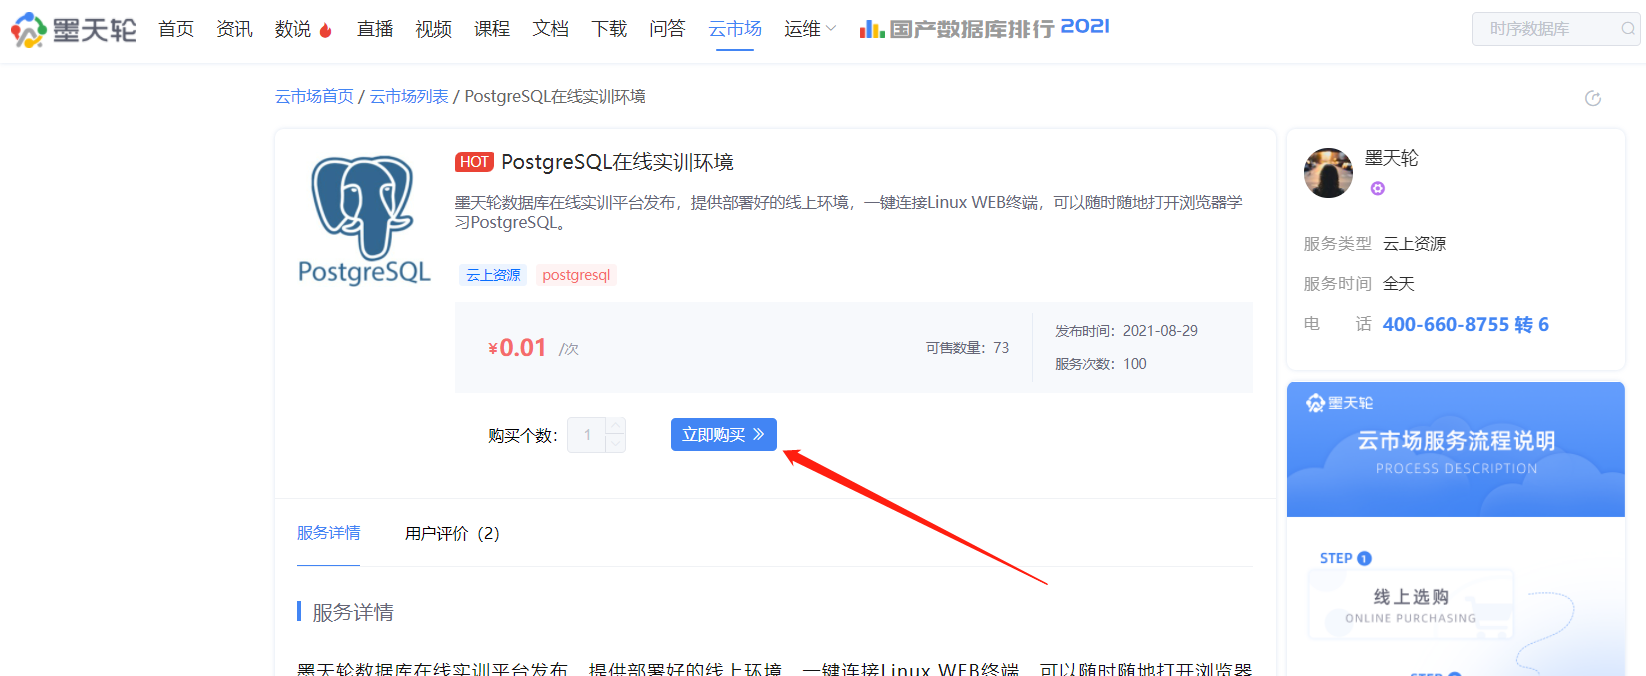Click the 服务类型 云上资源 row

point(1375,244)
